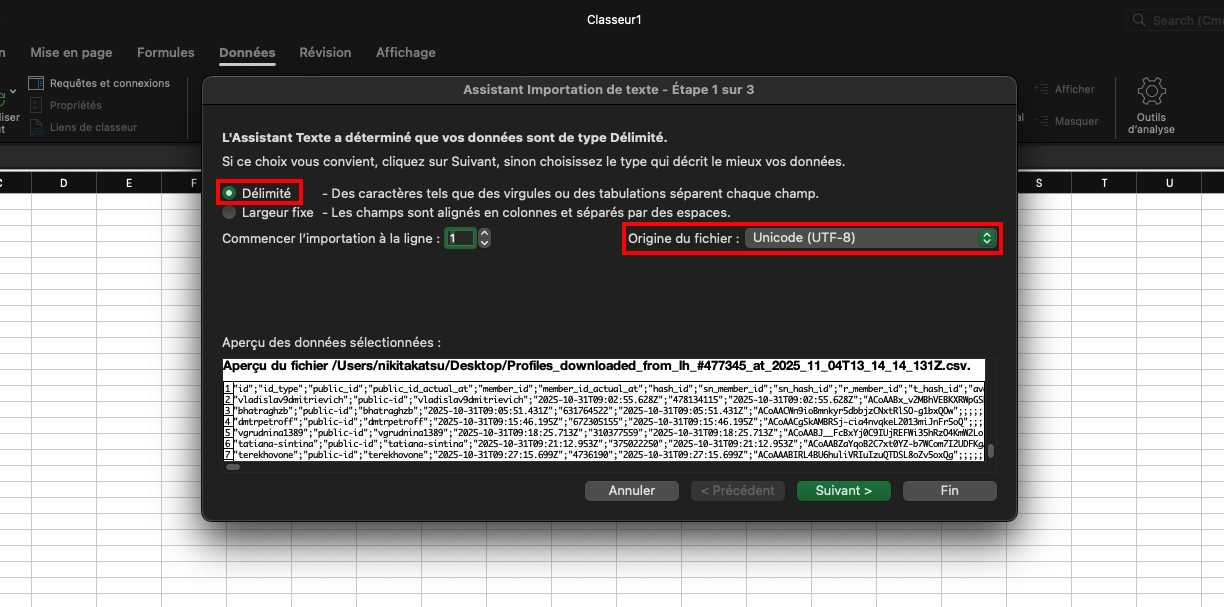Switch to the Formules tab
1224x607 pixels.
(x=166, y=52)
